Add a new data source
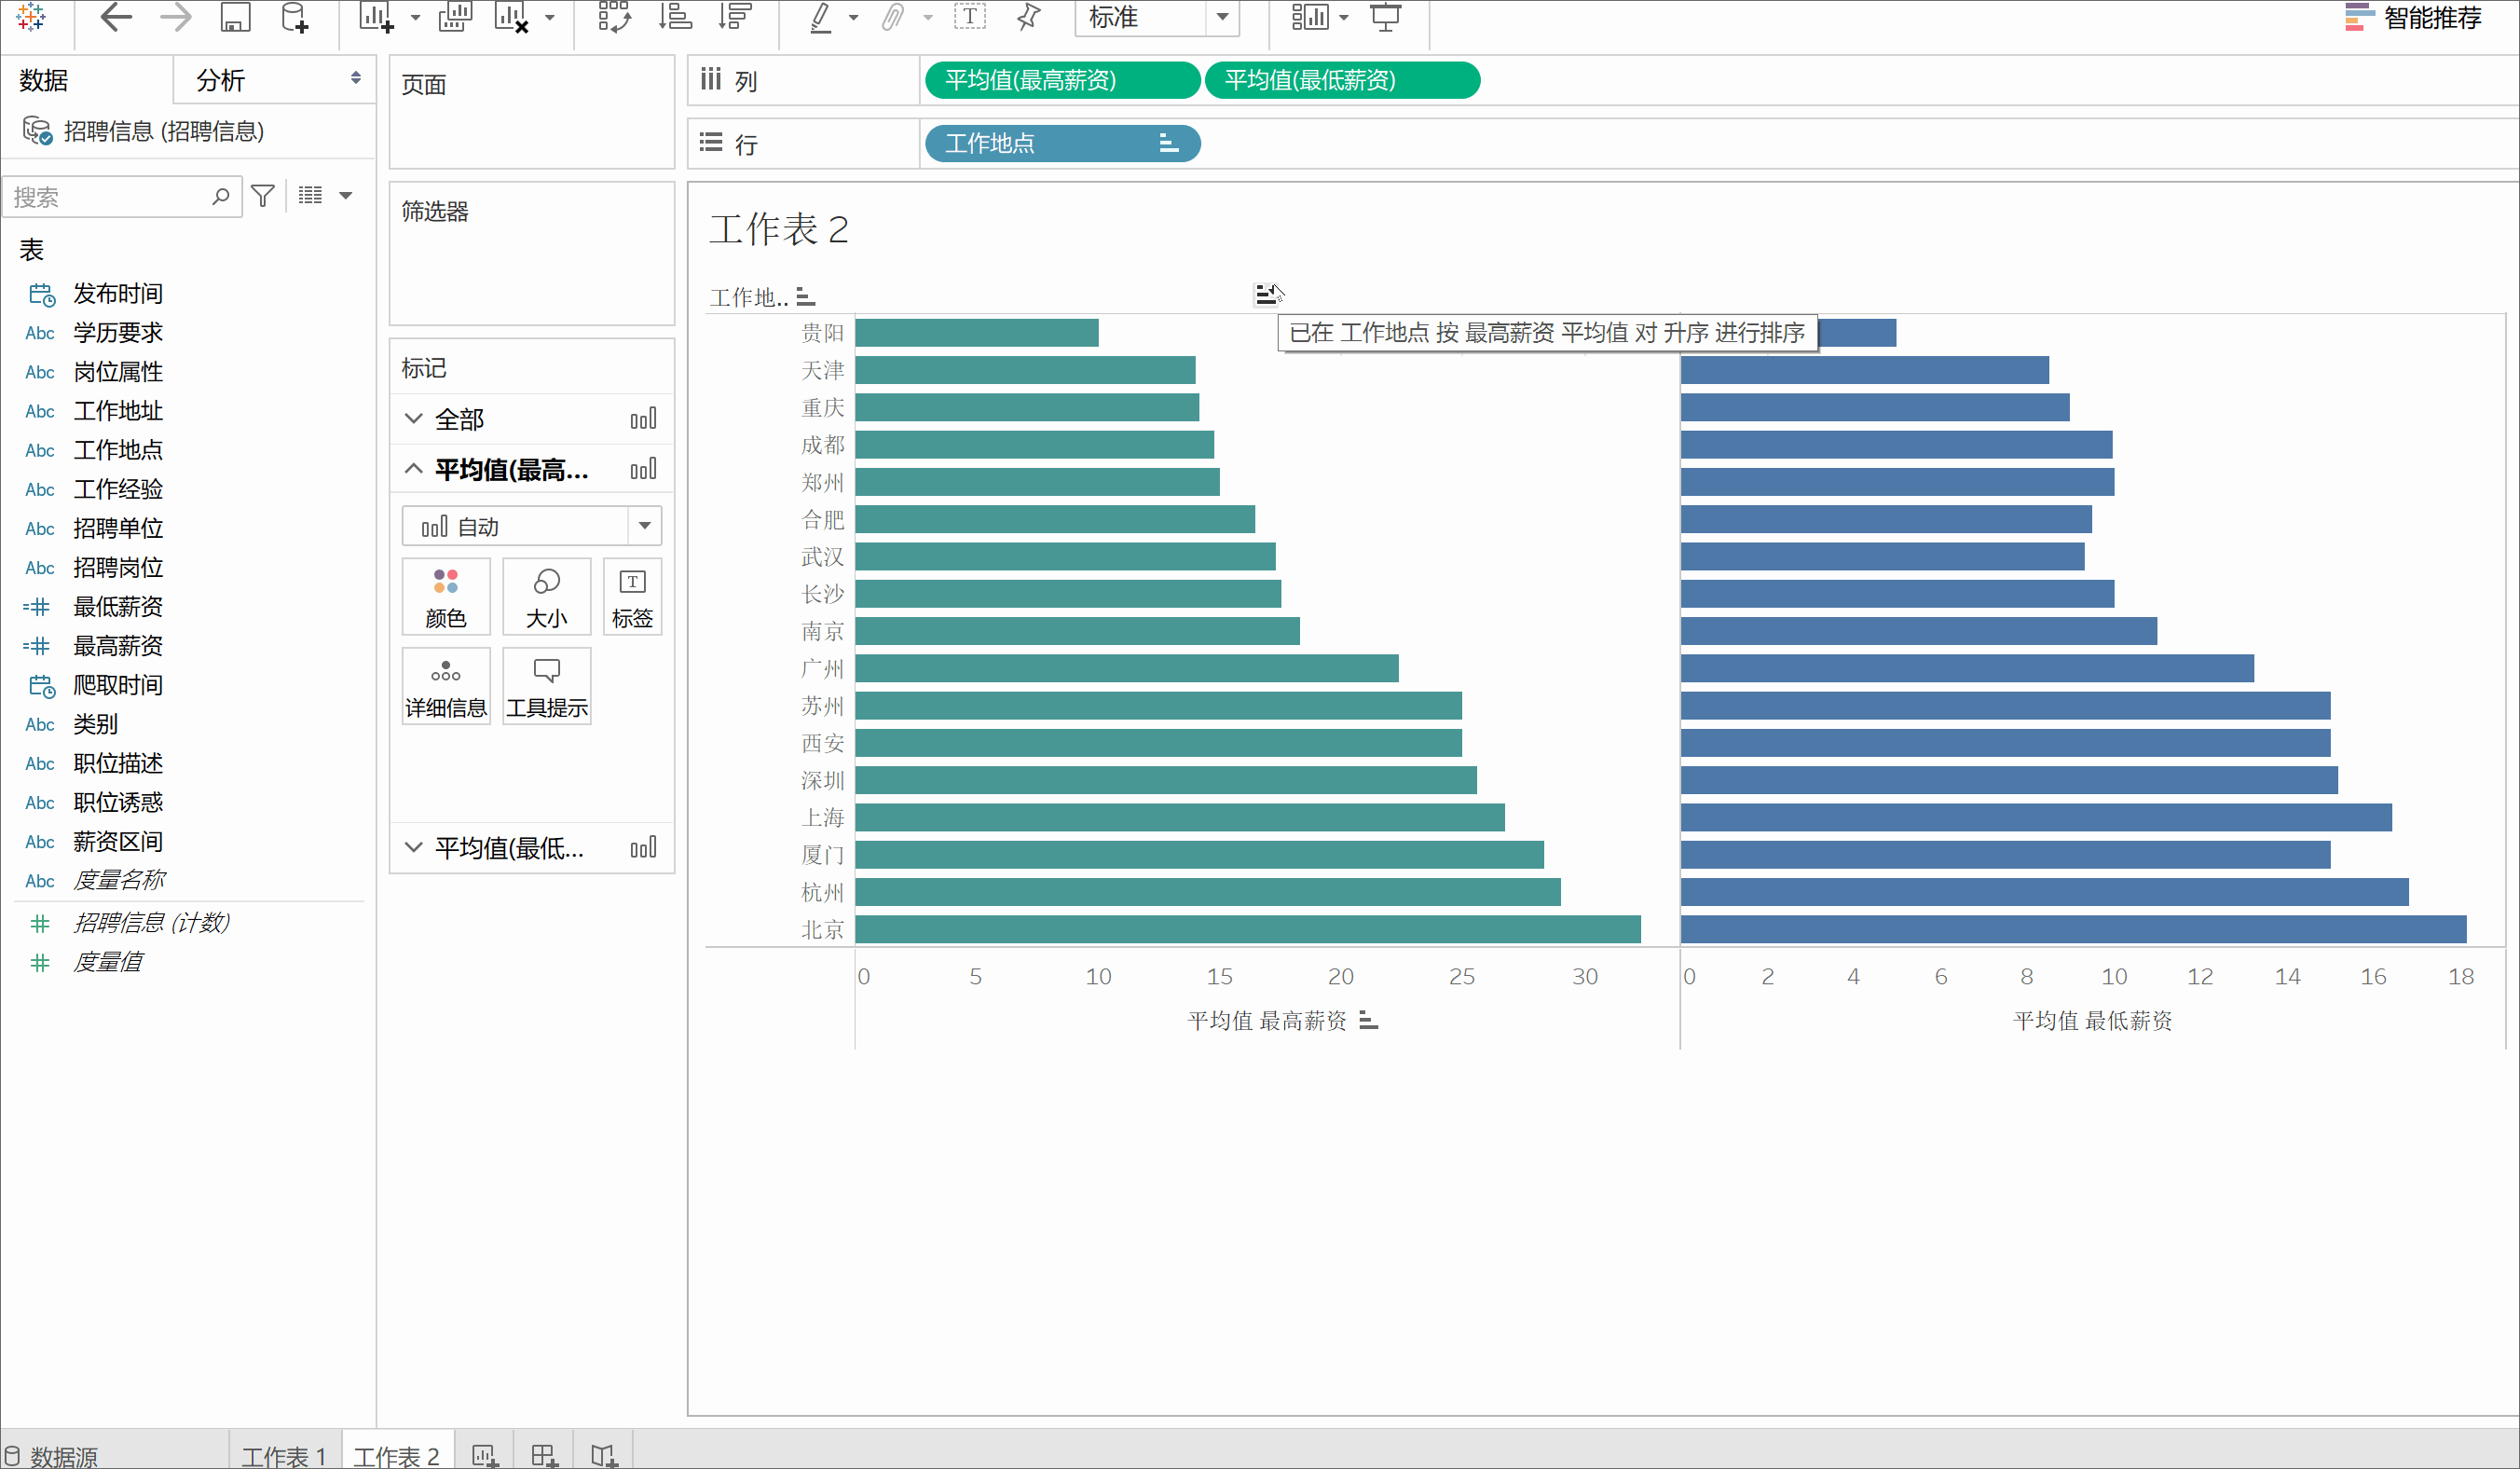 (x=294, y=17)
